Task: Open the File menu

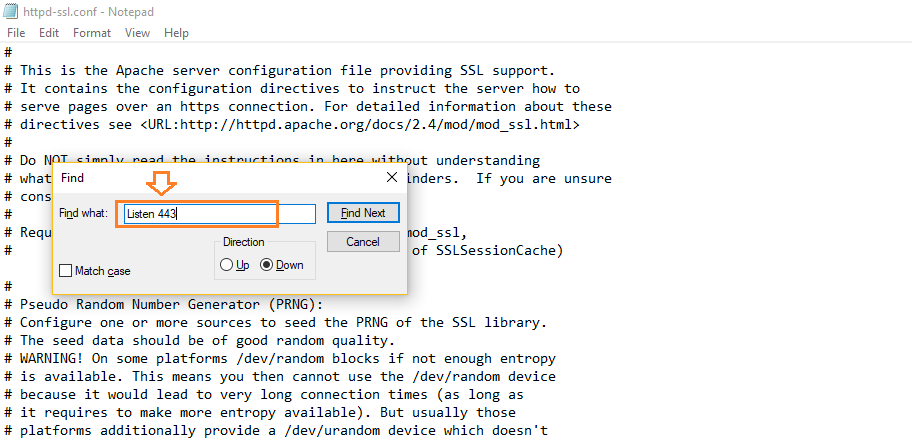Action: tap(16, 33)
